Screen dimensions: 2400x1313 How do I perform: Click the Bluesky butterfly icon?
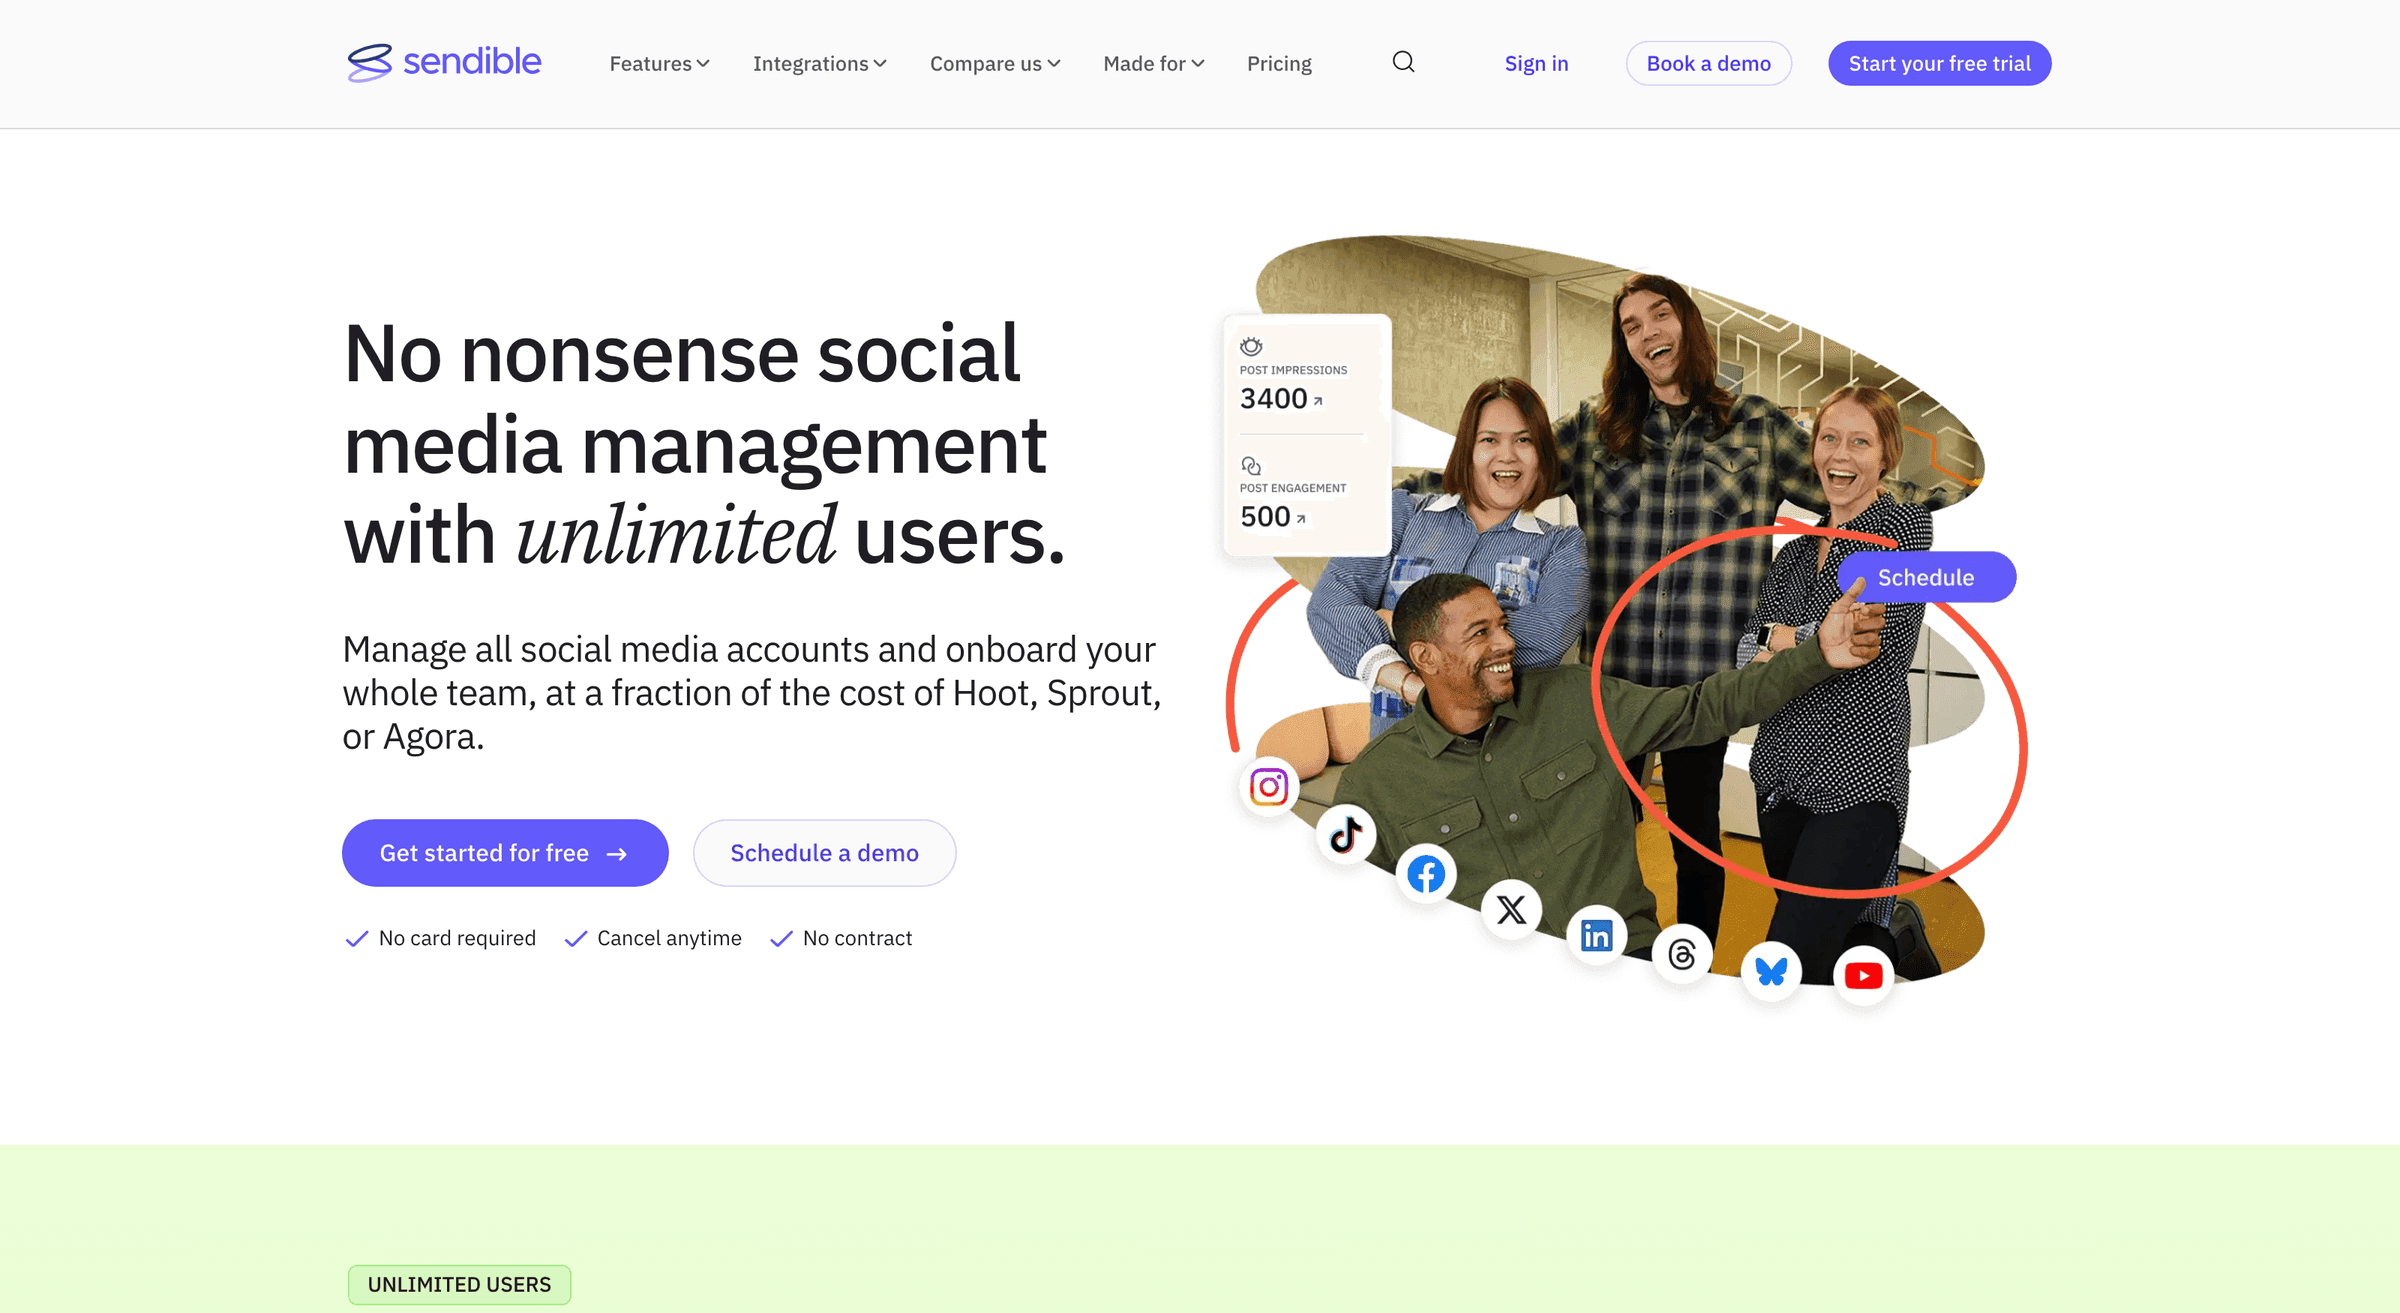coord(1771,971)
